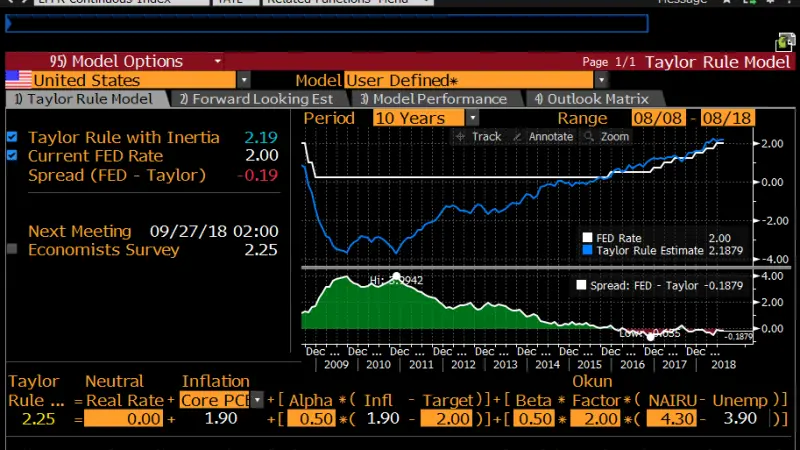
Task: Click the Spread FED - Taylor legend swatch
Action: pos(581,285)
